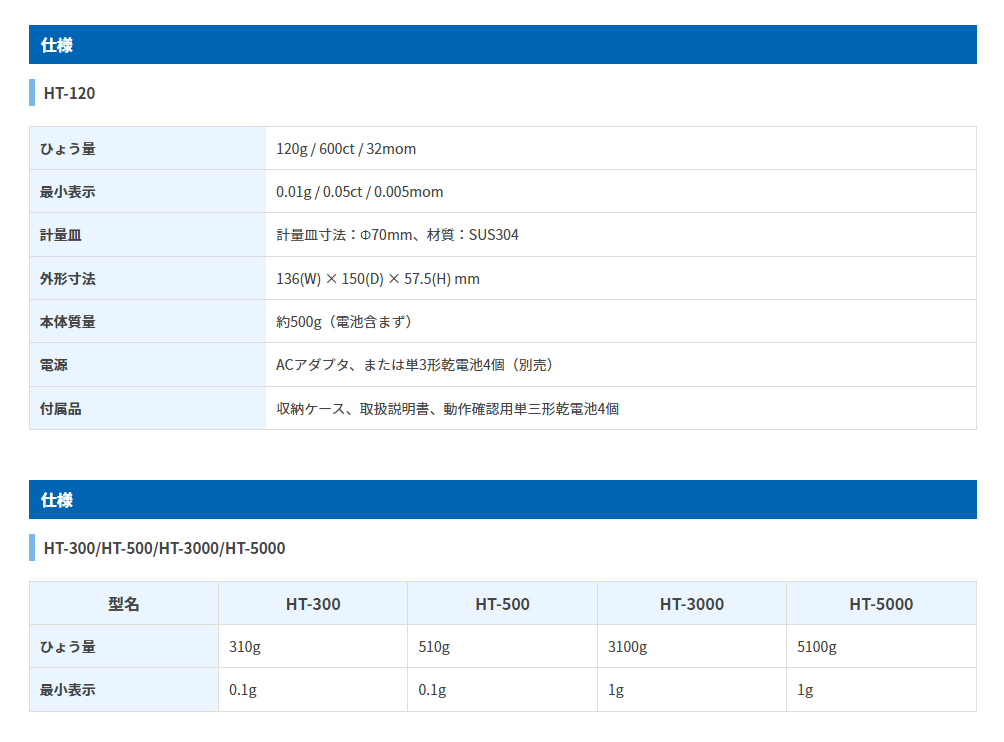Viewport: 1004px width, 742px height.
Task: Click the 収納ケース accessories description
Action: coord(447,408)
